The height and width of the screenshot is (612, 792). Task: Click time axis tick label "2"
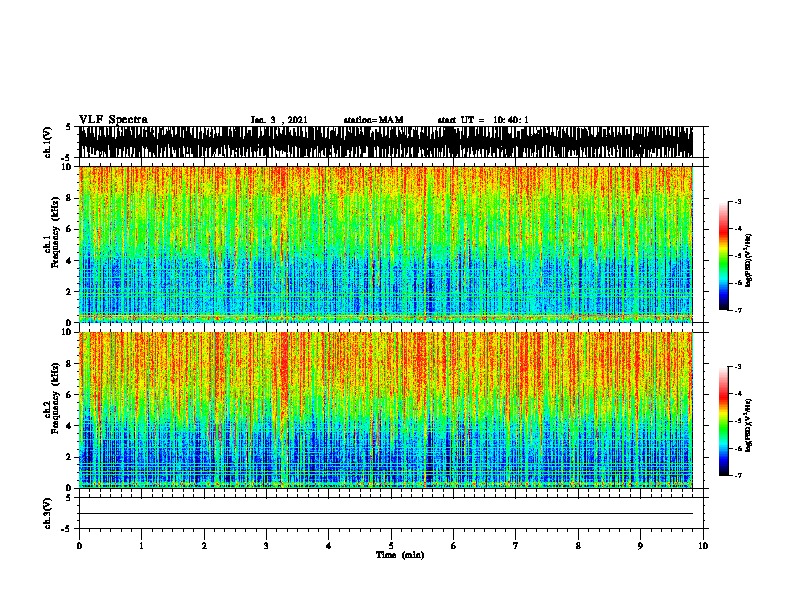point(204,546)
